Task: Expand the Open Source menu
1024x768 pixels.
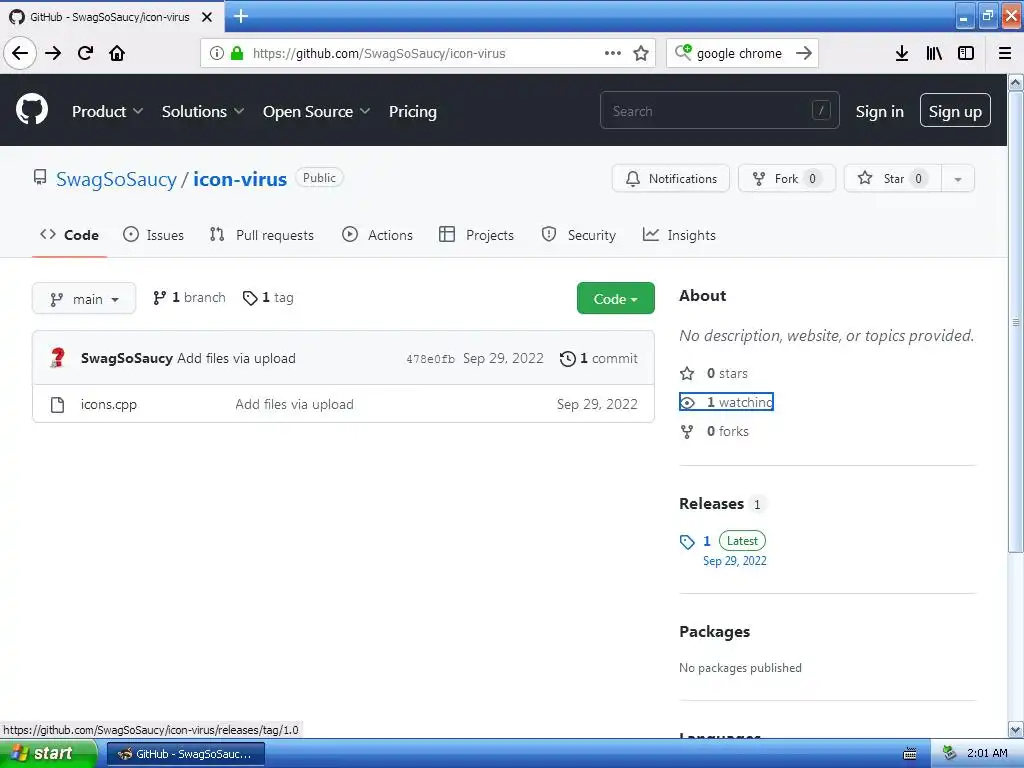Action: (x=316, y=112)
